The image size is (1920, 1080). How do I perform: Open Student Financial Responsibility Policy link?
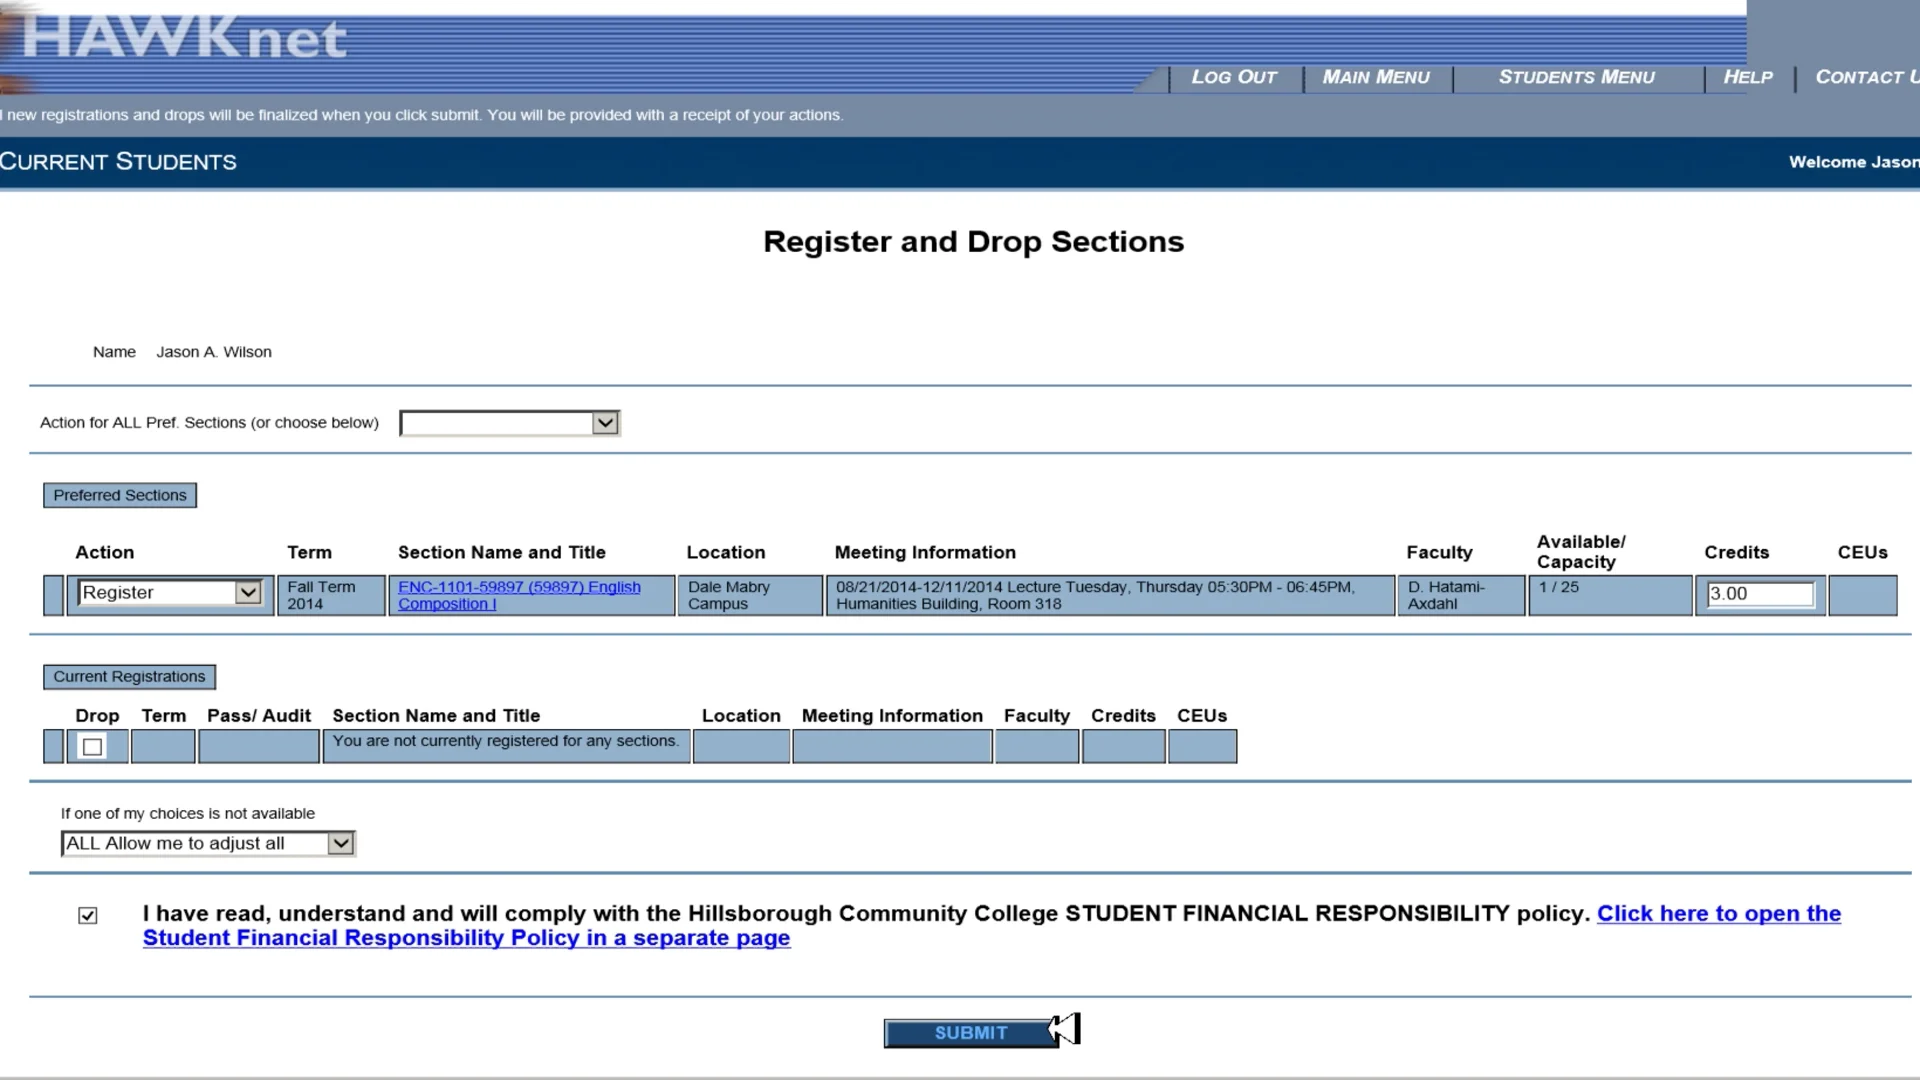pos(466,938)
